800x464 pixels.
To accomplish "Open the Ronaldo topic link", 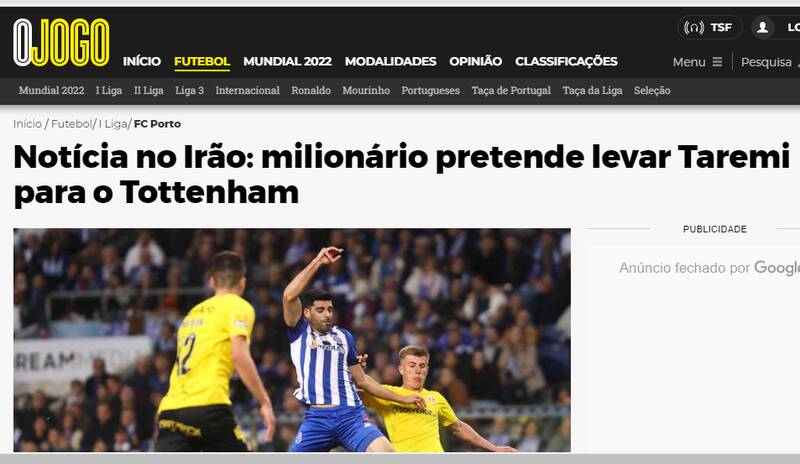I will (311, 91).
